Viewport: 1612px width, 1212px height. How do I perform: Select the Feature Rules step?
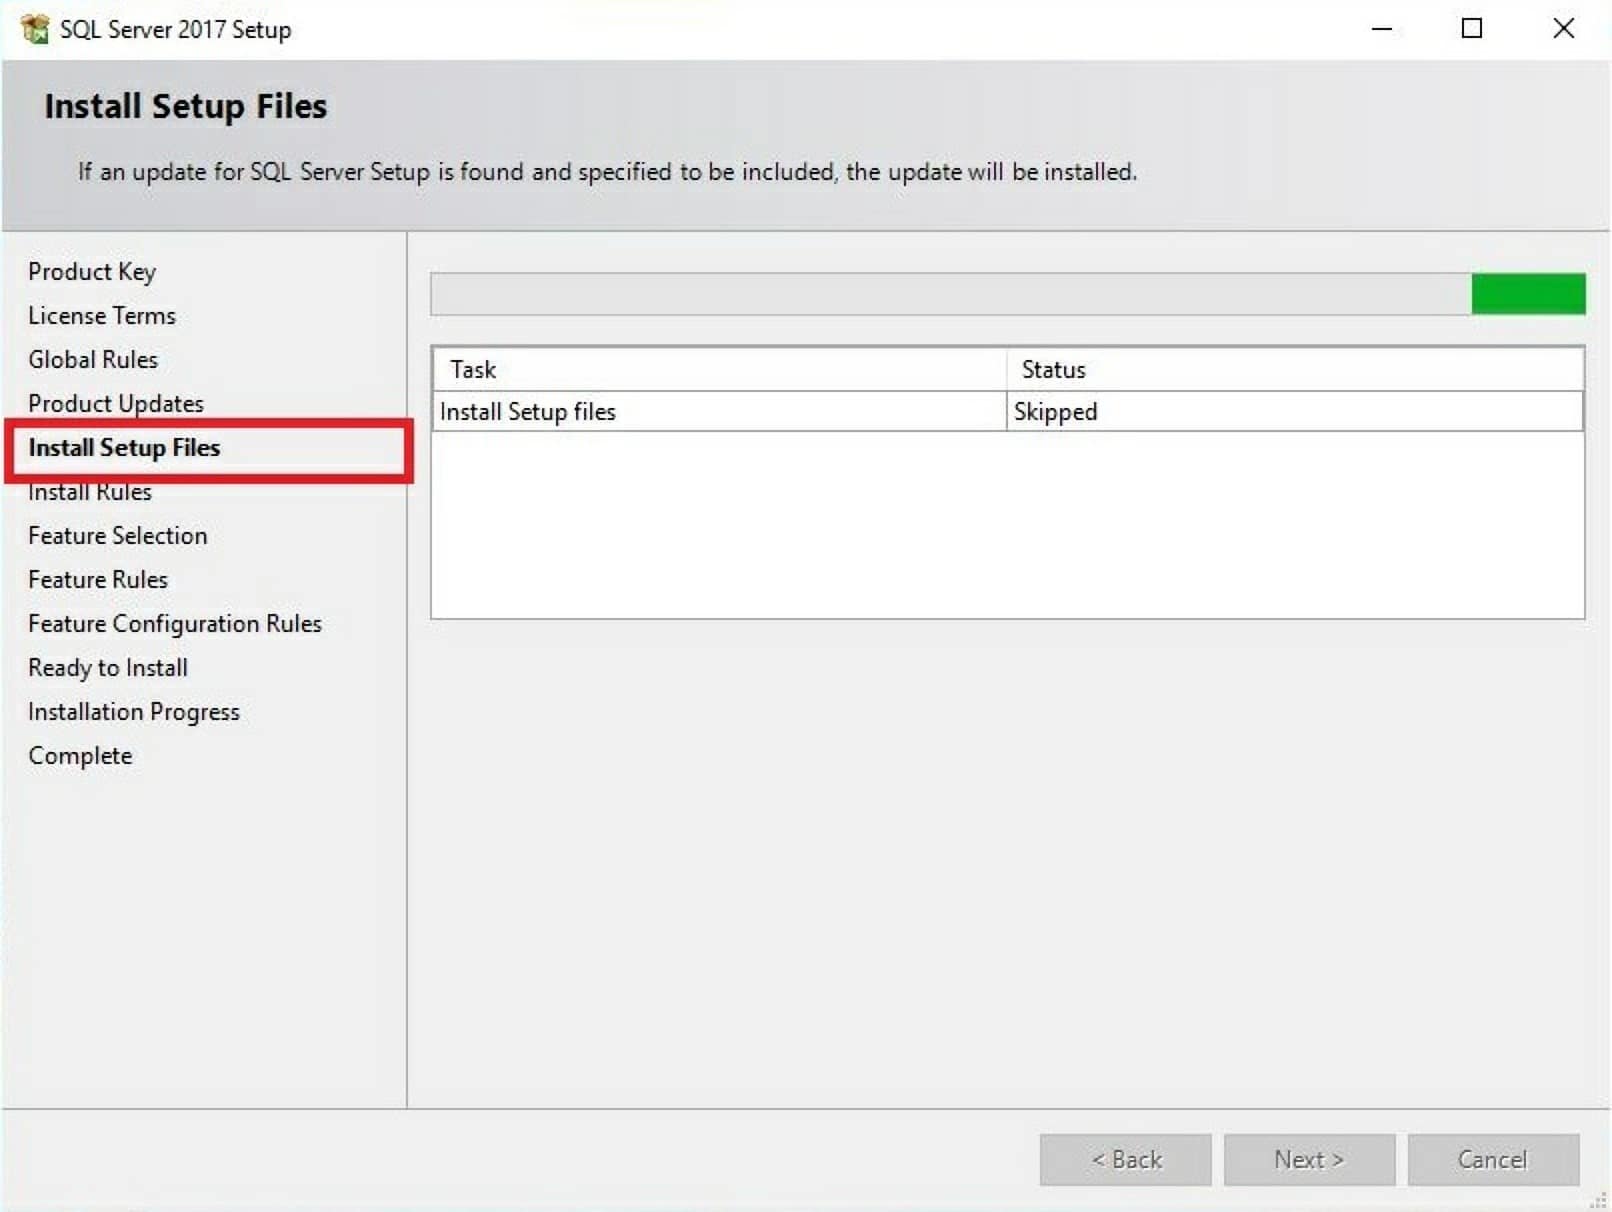tap(98, 580)
